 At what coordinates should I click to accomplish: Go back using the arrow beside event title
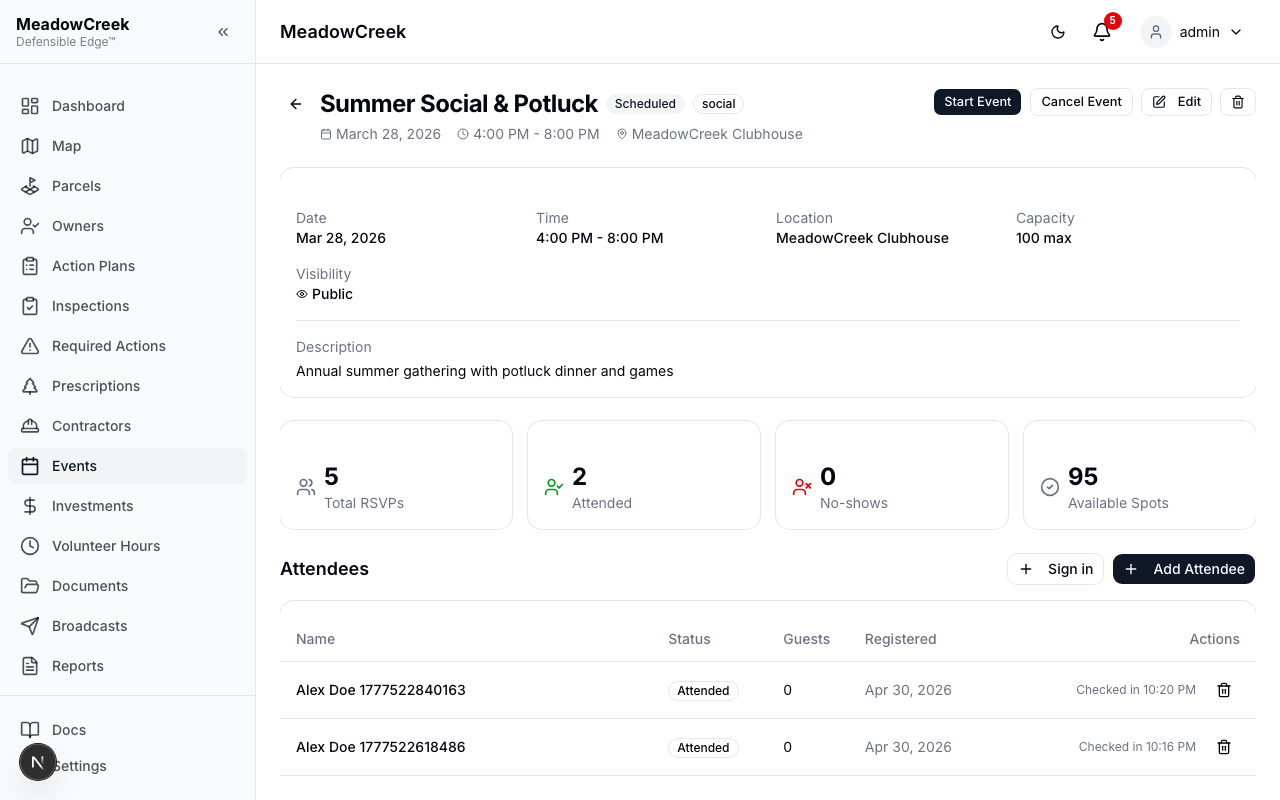coord(296,104)
